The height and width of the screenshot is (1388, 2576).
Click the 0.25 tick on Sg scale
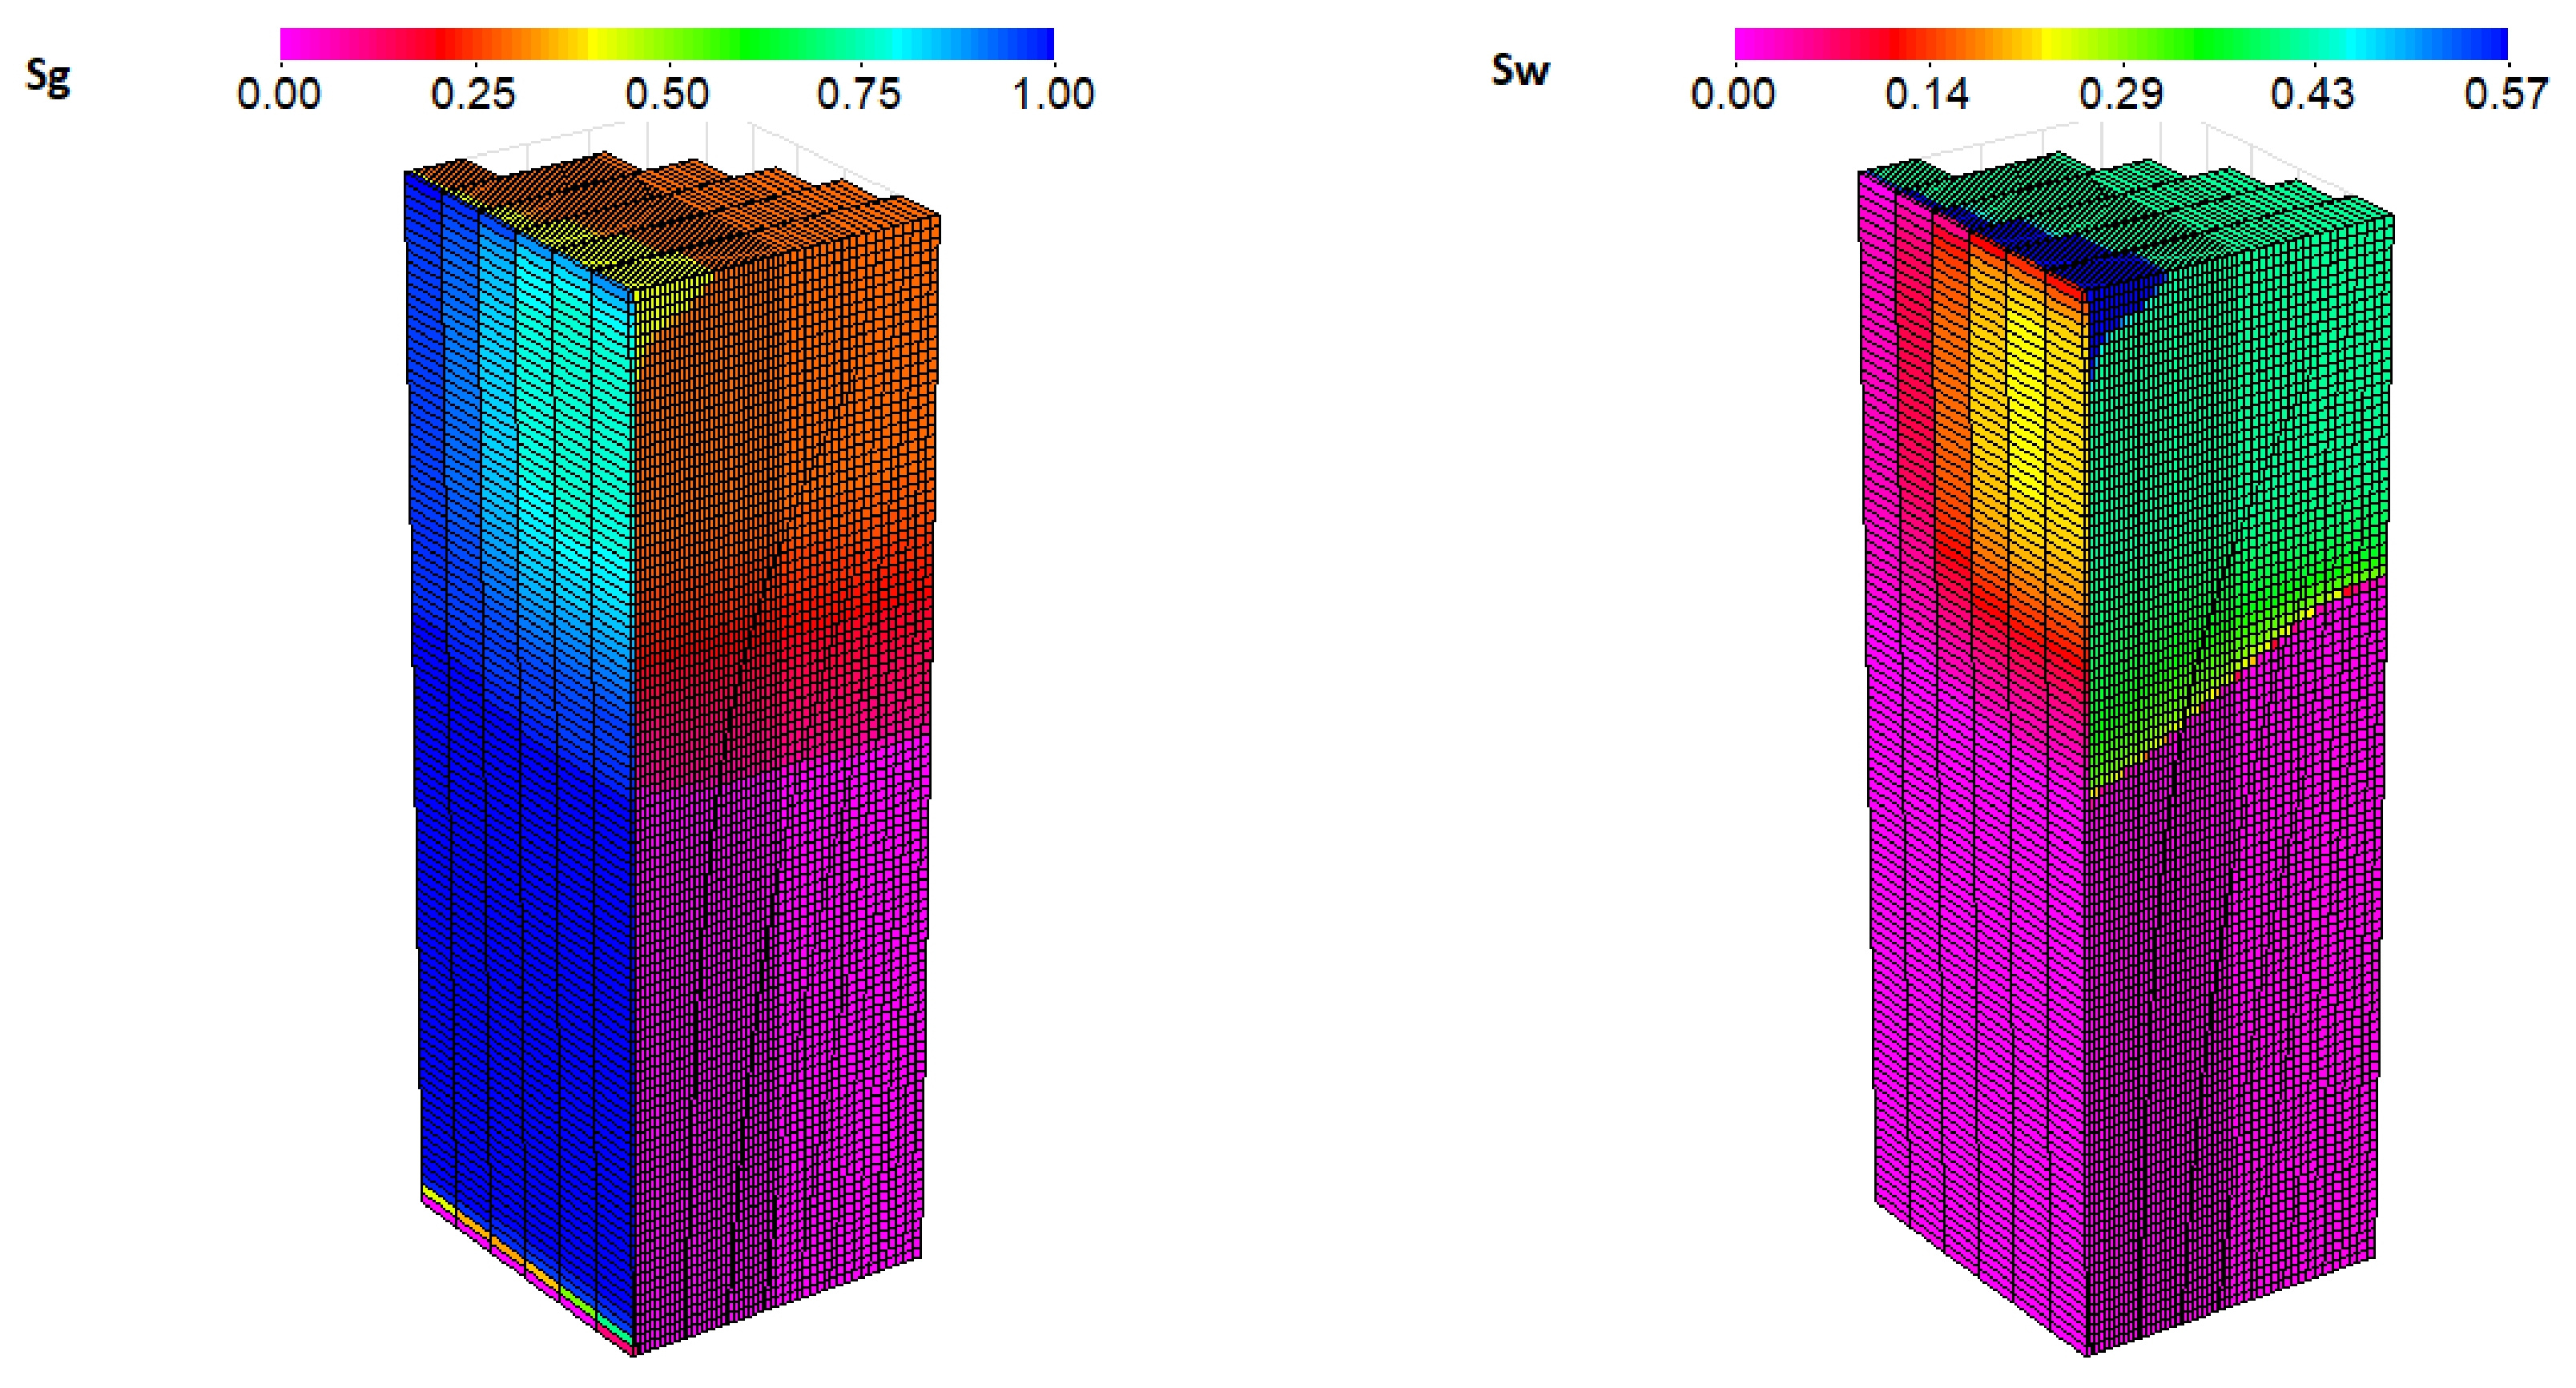click(473, 94)
